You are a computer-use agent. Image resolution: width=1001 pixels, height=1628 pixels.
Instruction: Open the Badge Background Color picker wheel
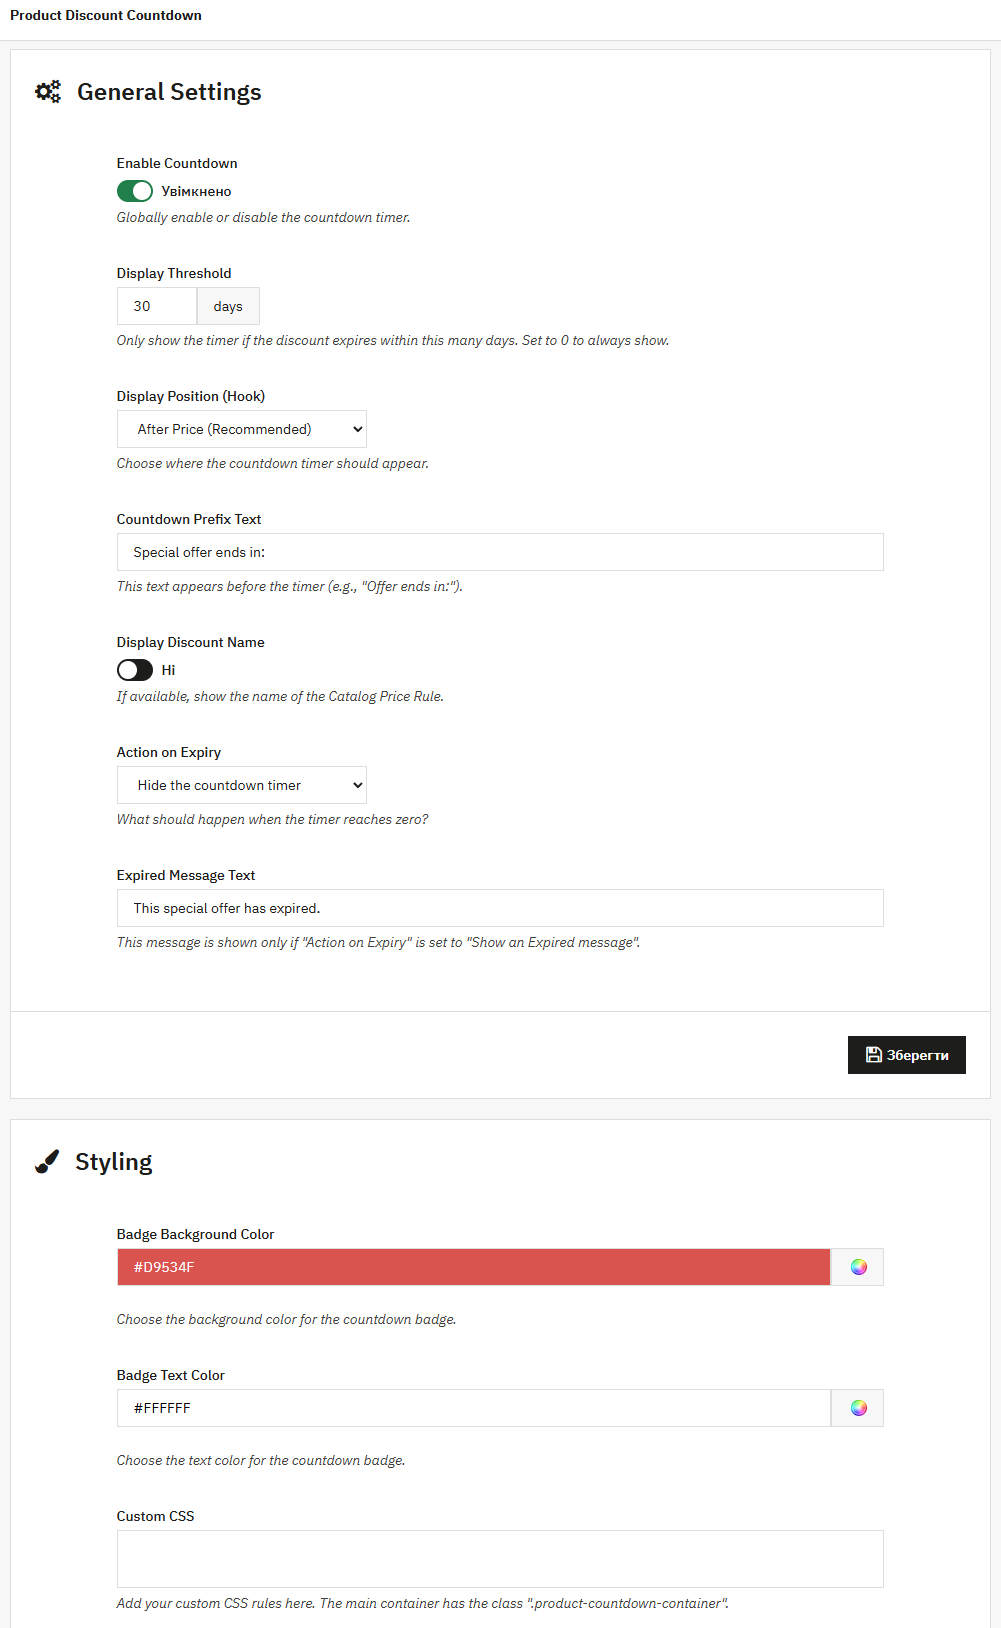click(x=856, y=1267)
